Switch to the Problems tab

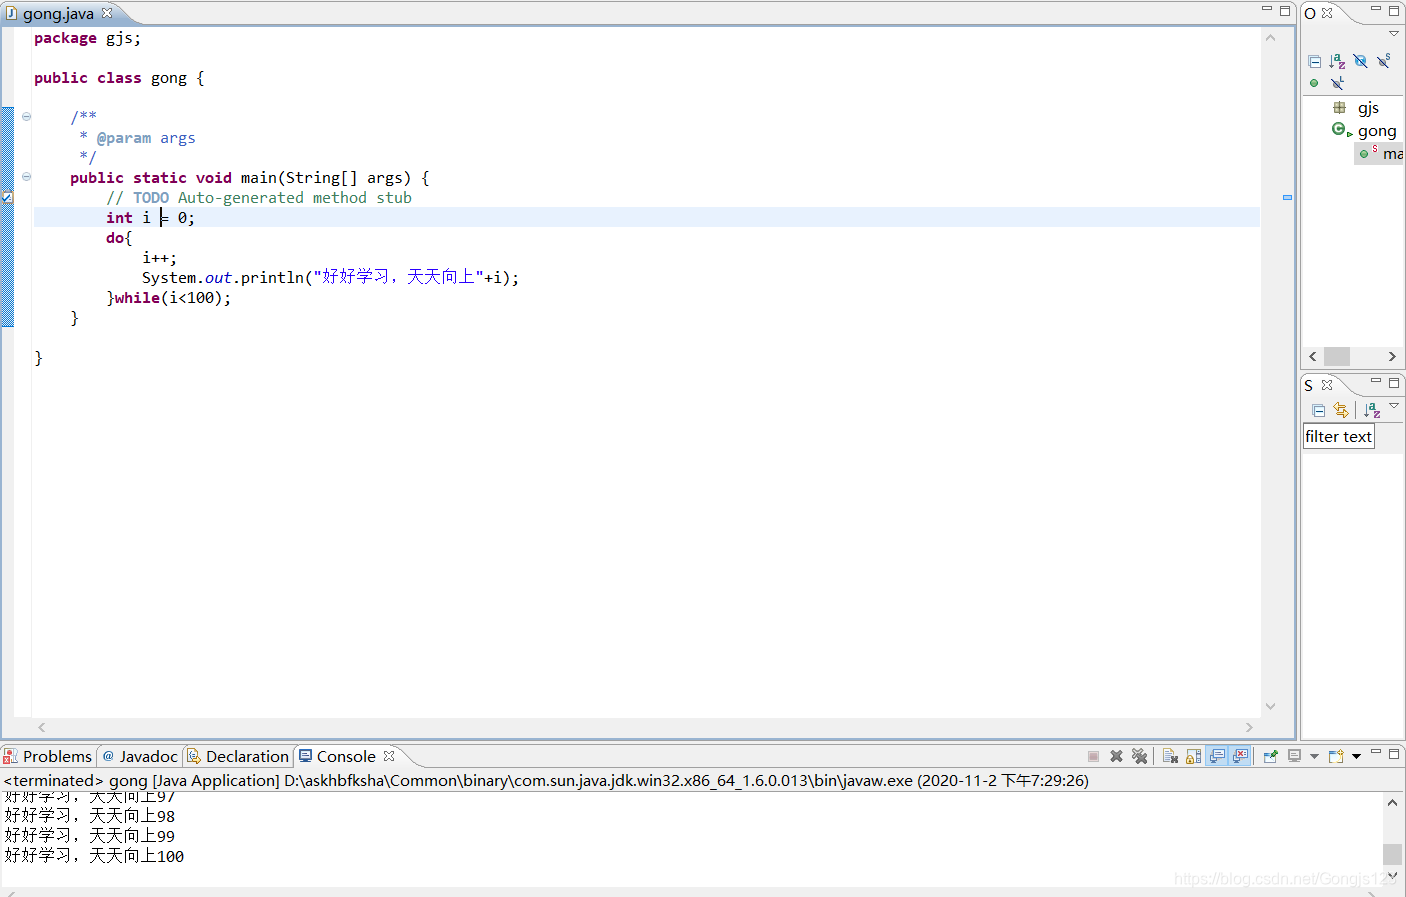coord(48,757)
